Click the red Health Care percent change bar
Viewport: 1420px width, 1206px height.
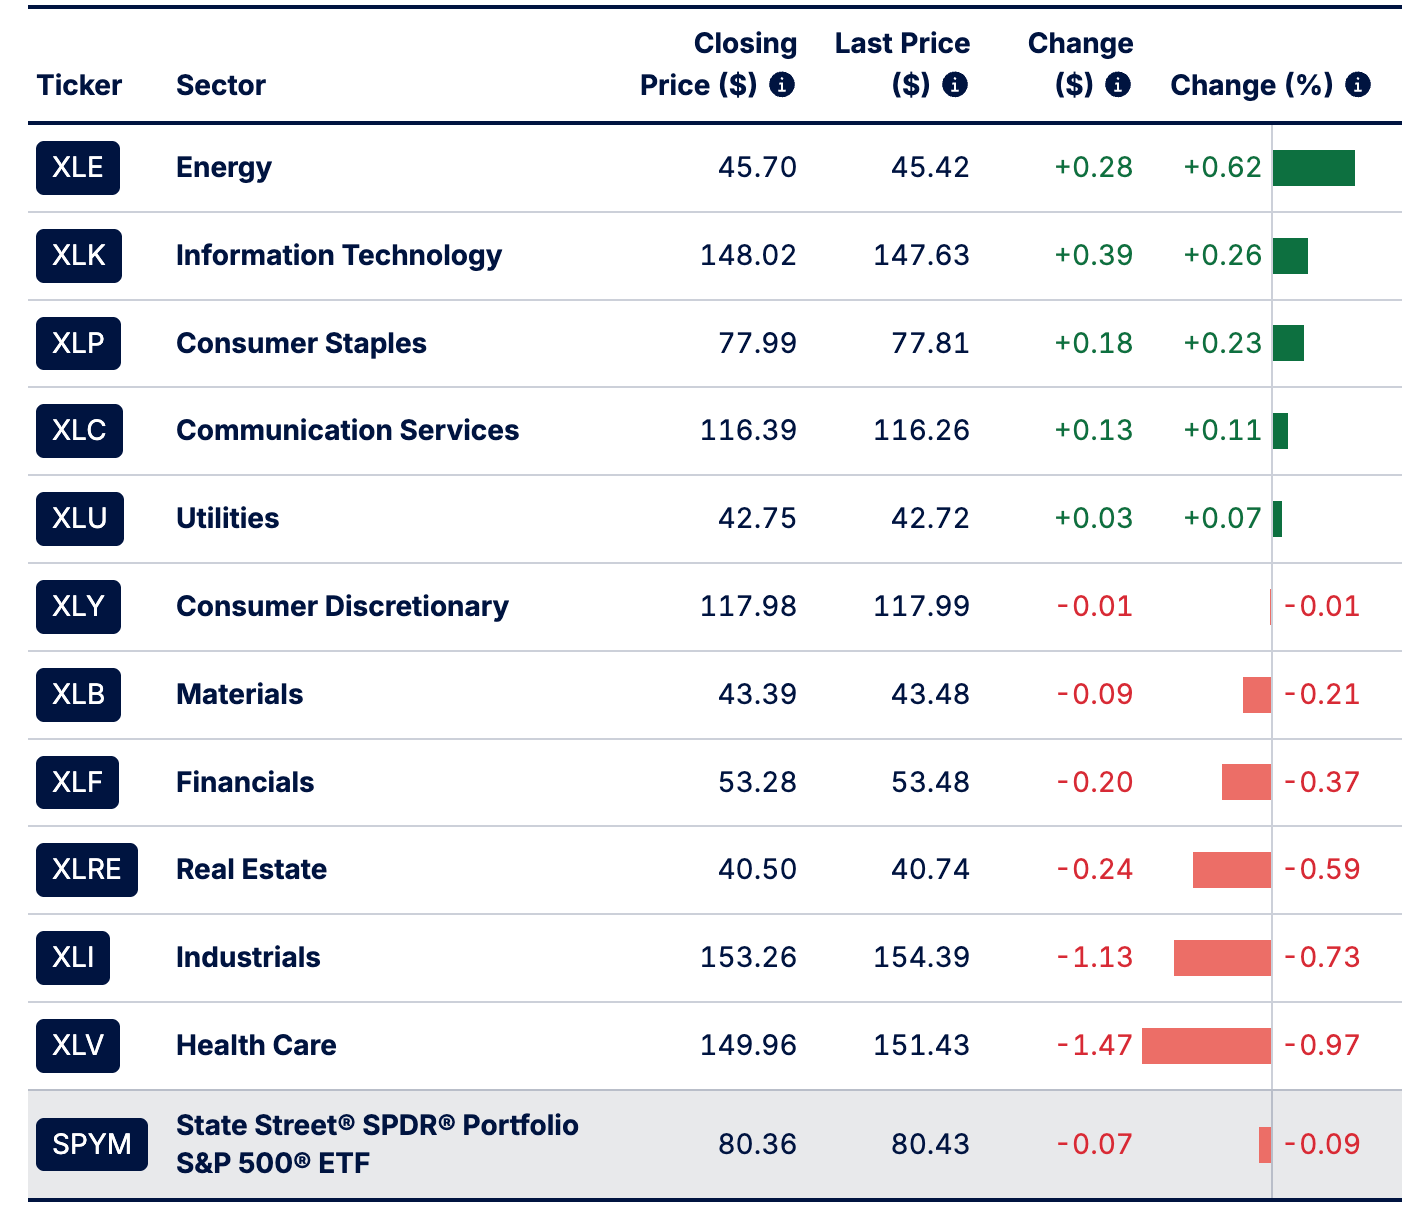point(1206,1046)
